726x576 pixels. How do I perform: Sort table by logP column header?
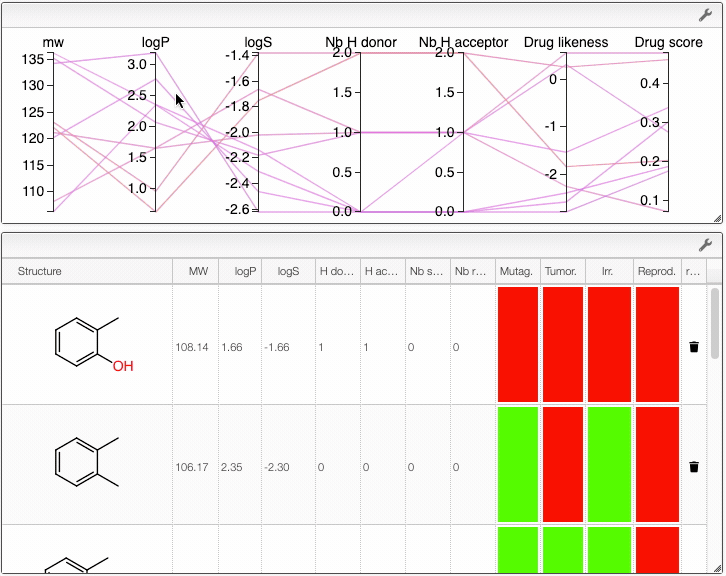[245, 271]
